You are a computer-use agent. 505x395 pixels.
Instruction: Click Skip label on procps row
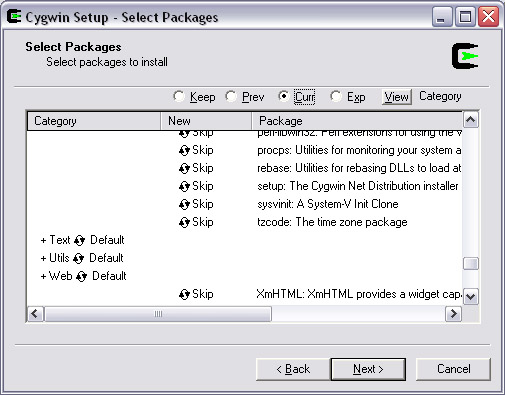click(203, 150)
